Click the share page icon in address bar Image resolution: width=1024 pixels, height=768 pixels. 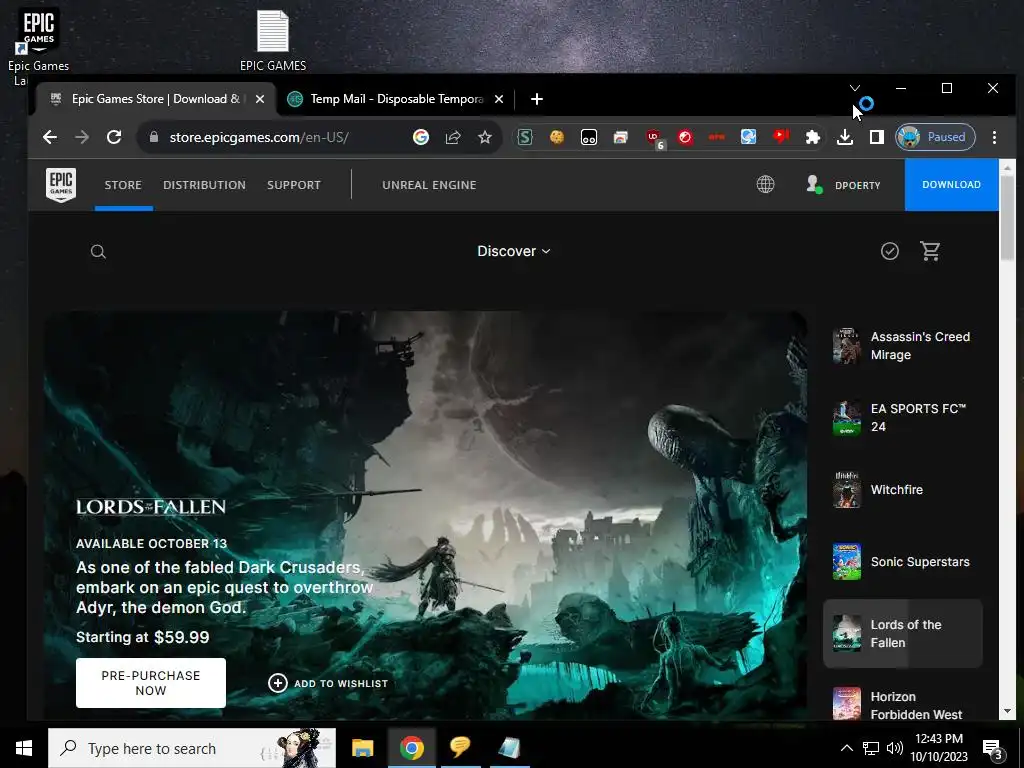pos(453,137)
